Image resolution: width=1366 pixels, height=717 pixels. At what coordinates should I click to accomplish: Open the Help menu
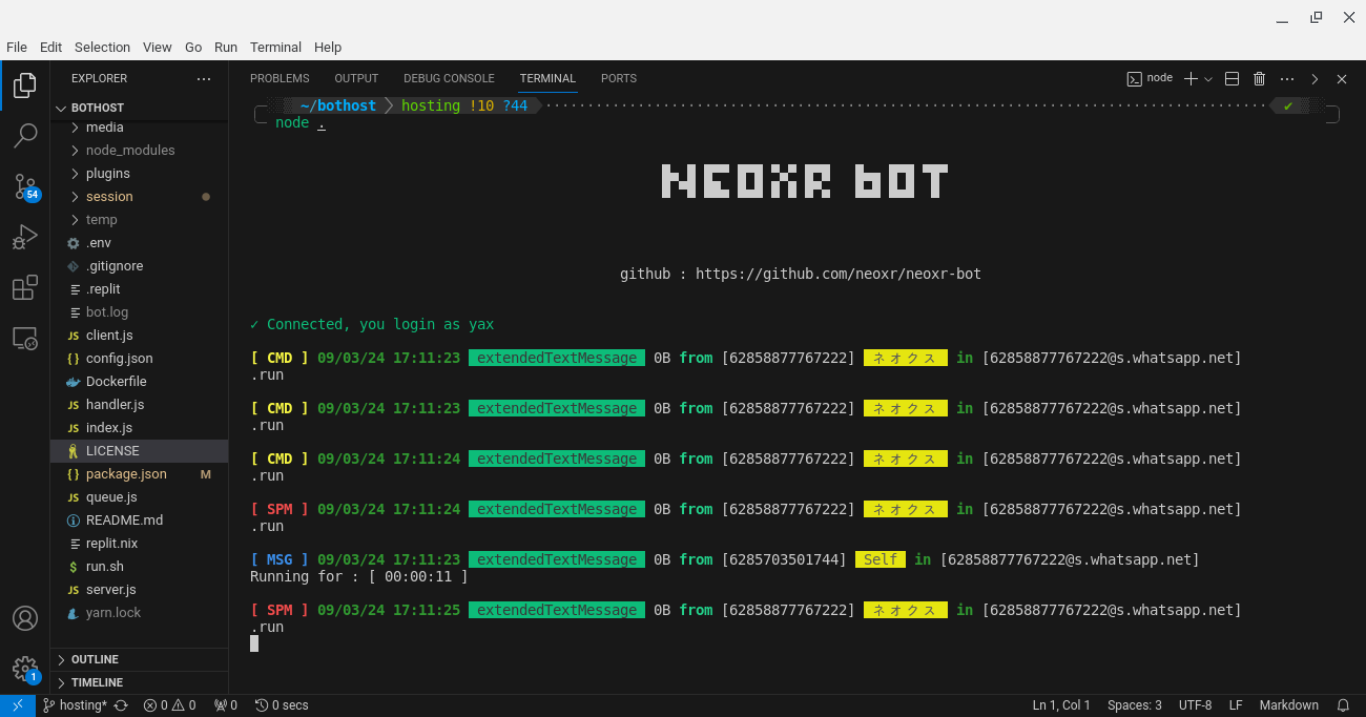tap(328, 47)
